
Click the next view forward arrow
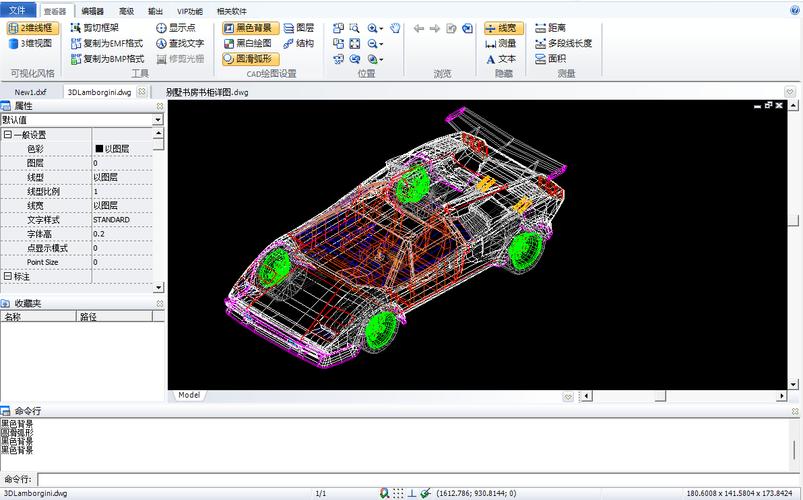pyautogui.click(x=435, y=28)
